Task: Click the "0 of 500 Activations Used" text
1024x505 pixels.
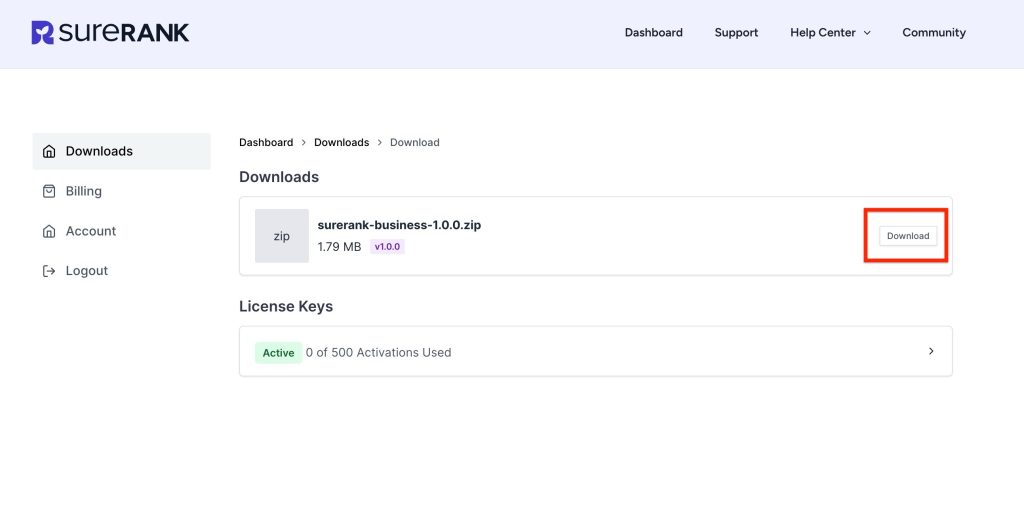Action: point(379,353)
